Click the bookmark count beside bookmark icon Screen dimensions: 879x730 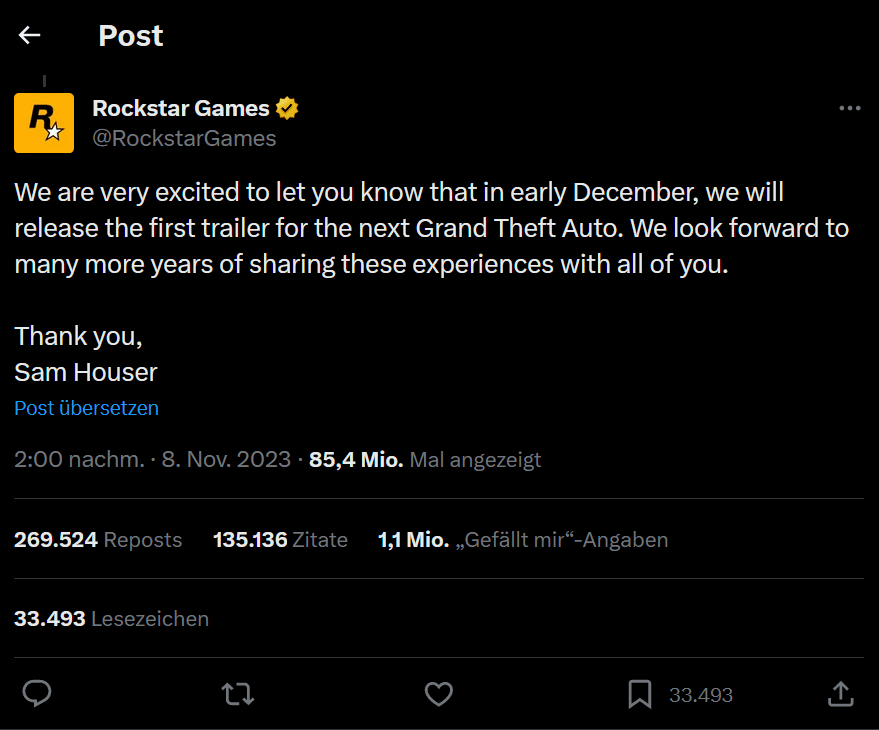[701, 695]
